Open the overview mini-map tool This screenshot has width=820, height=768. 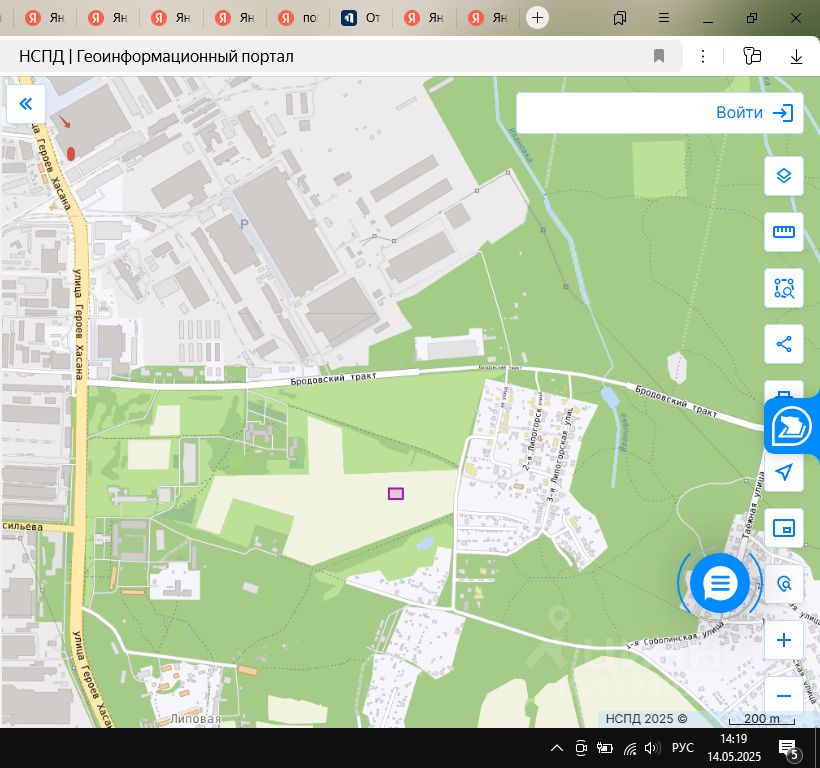point(783,528)
